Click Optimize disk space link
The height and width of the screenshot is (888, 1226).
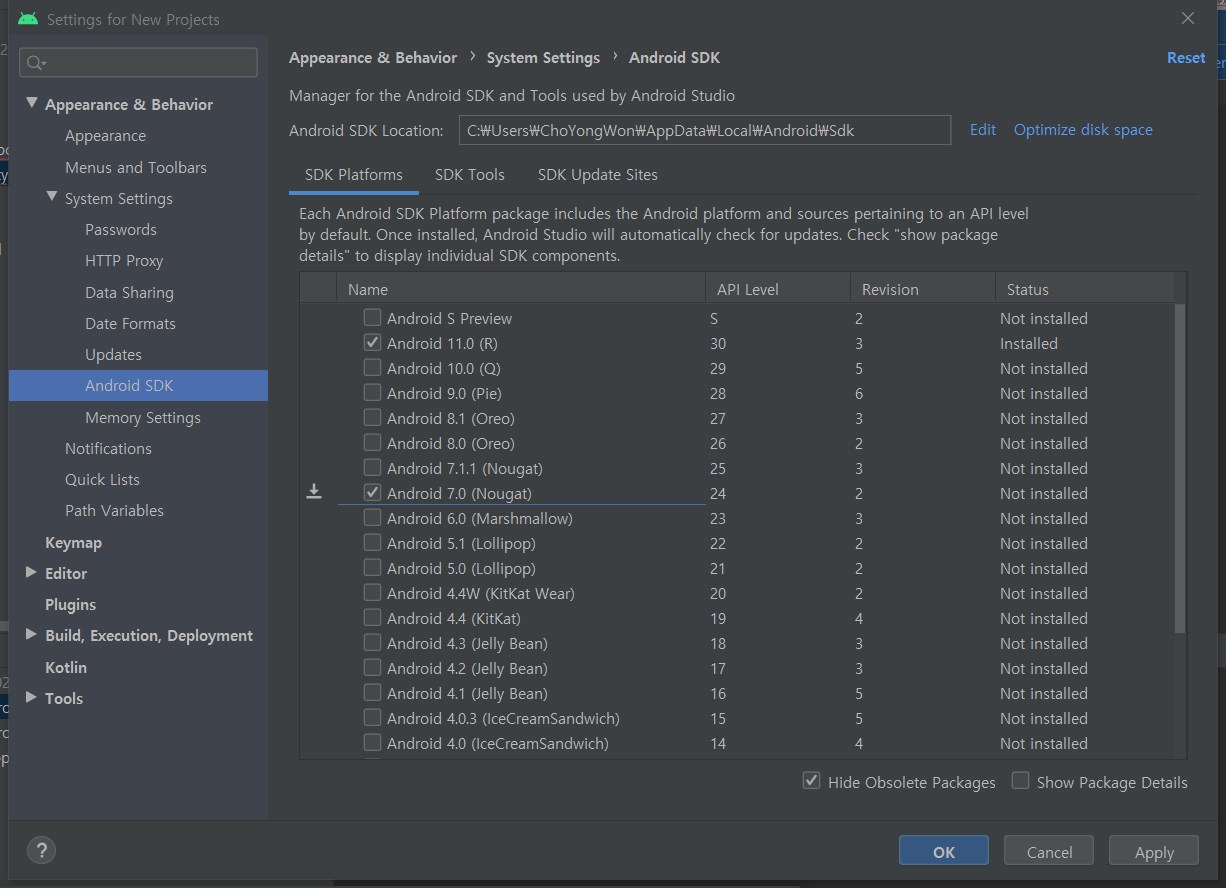[1083, 130]
